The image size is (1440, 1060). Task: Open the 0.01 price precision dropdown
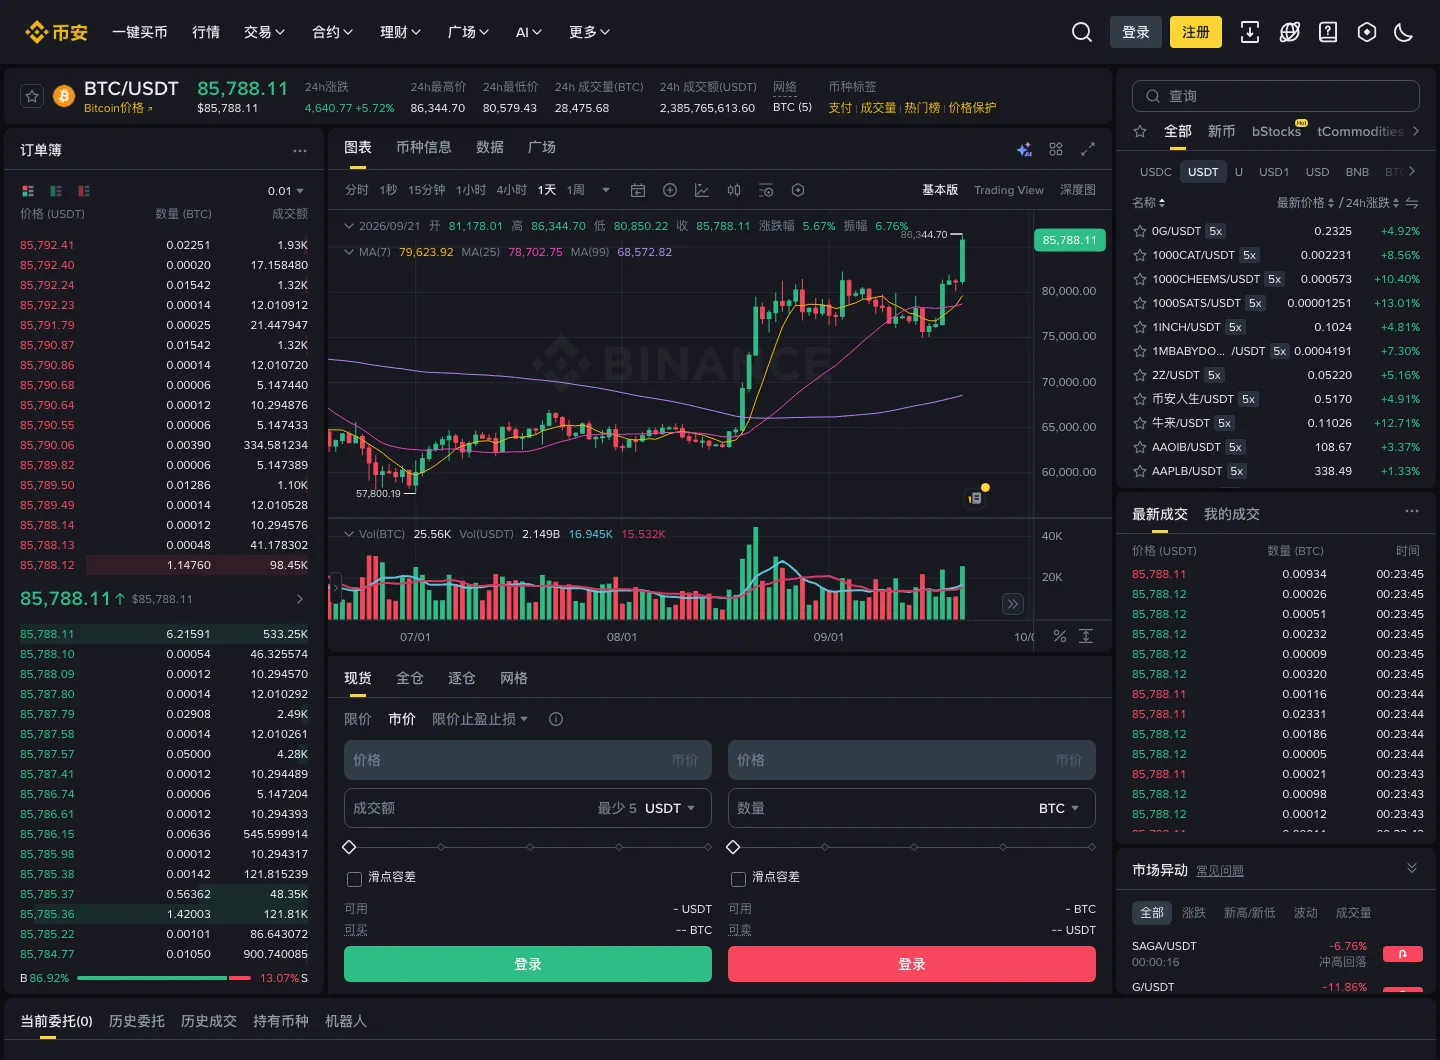286,191
